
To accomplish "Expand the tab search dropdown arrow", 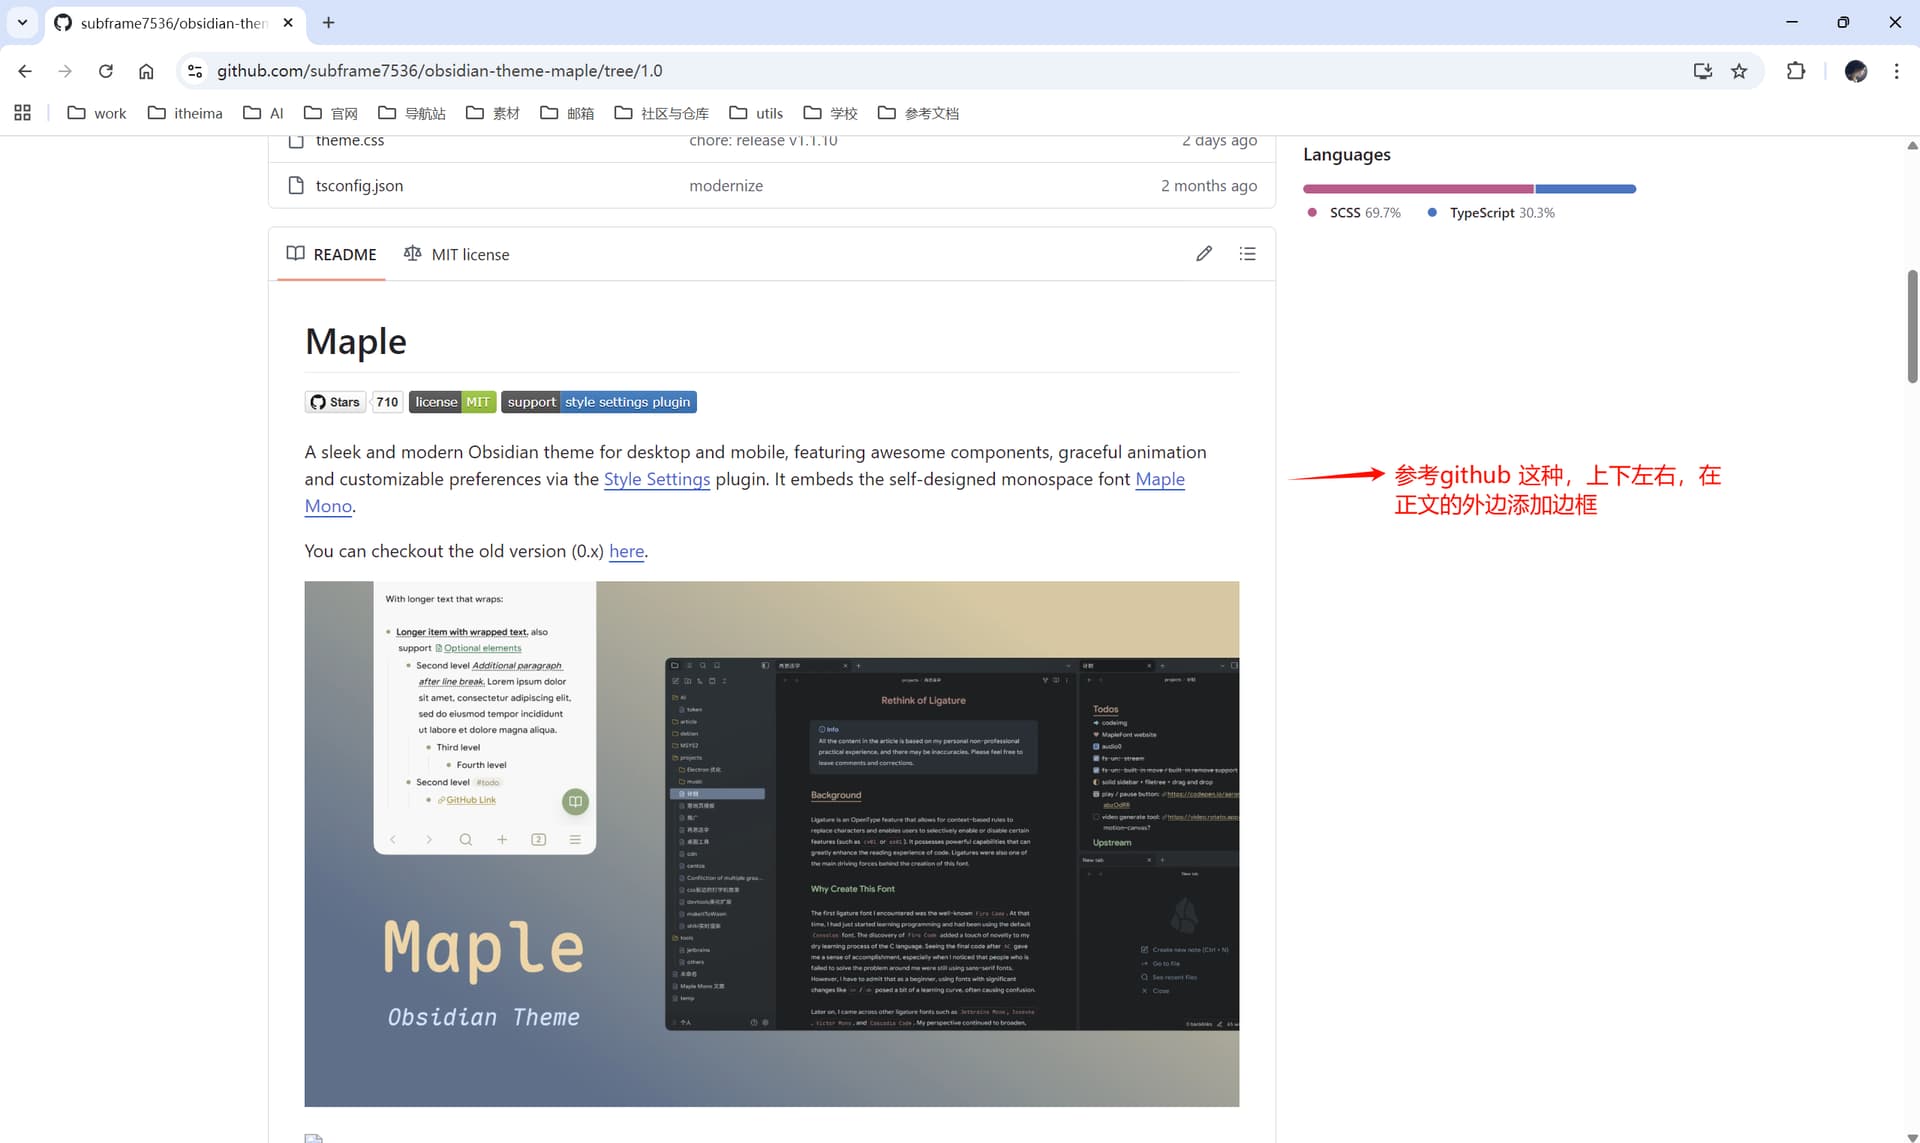I will [x=22, y=22].
